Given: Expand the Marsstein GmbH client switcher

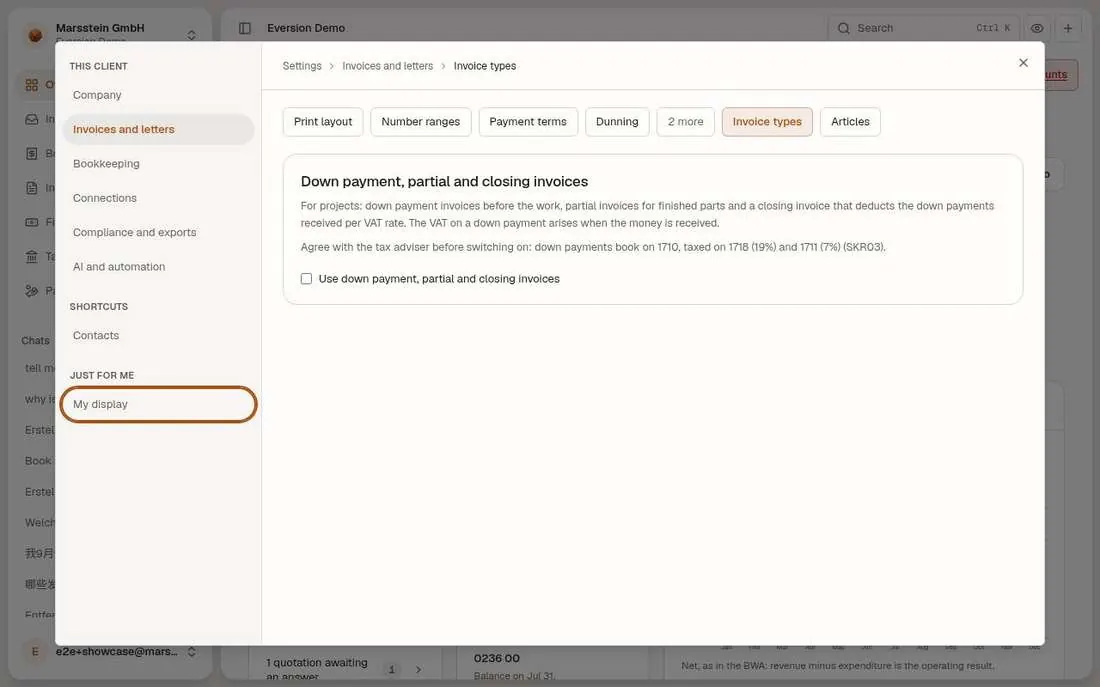Looking at the screenshot, I should 191,34.
